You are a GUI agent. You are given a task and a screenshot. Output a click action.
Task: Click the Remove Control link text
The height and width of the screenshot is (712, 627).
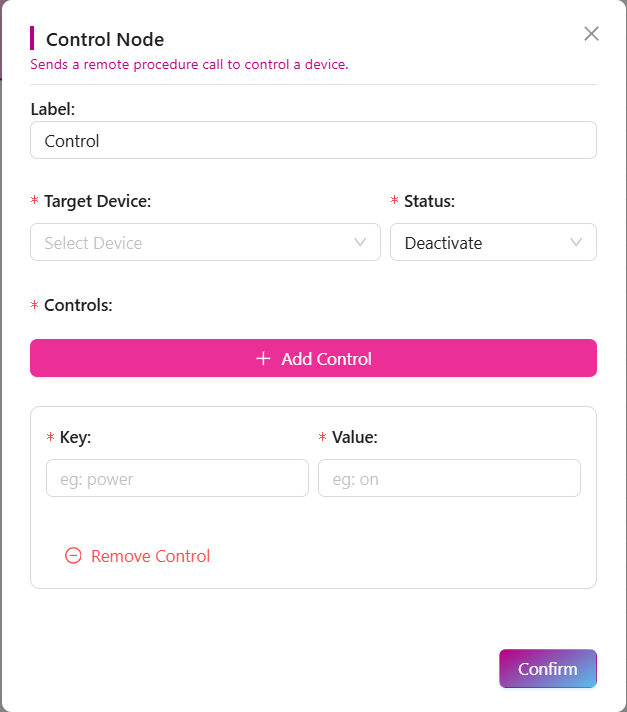pos(150,556)
